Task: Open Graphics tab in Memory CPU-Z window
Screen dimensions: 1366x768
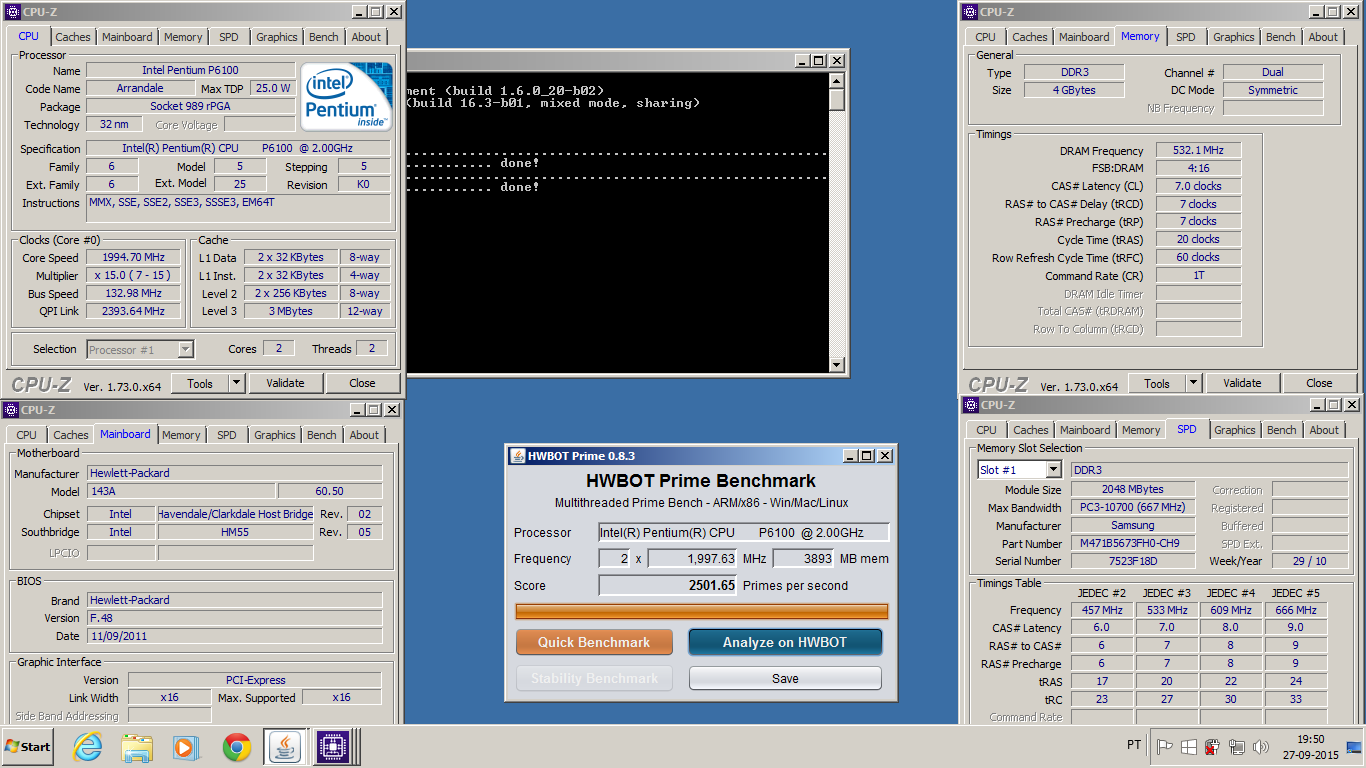Action: pos(1234,37)
